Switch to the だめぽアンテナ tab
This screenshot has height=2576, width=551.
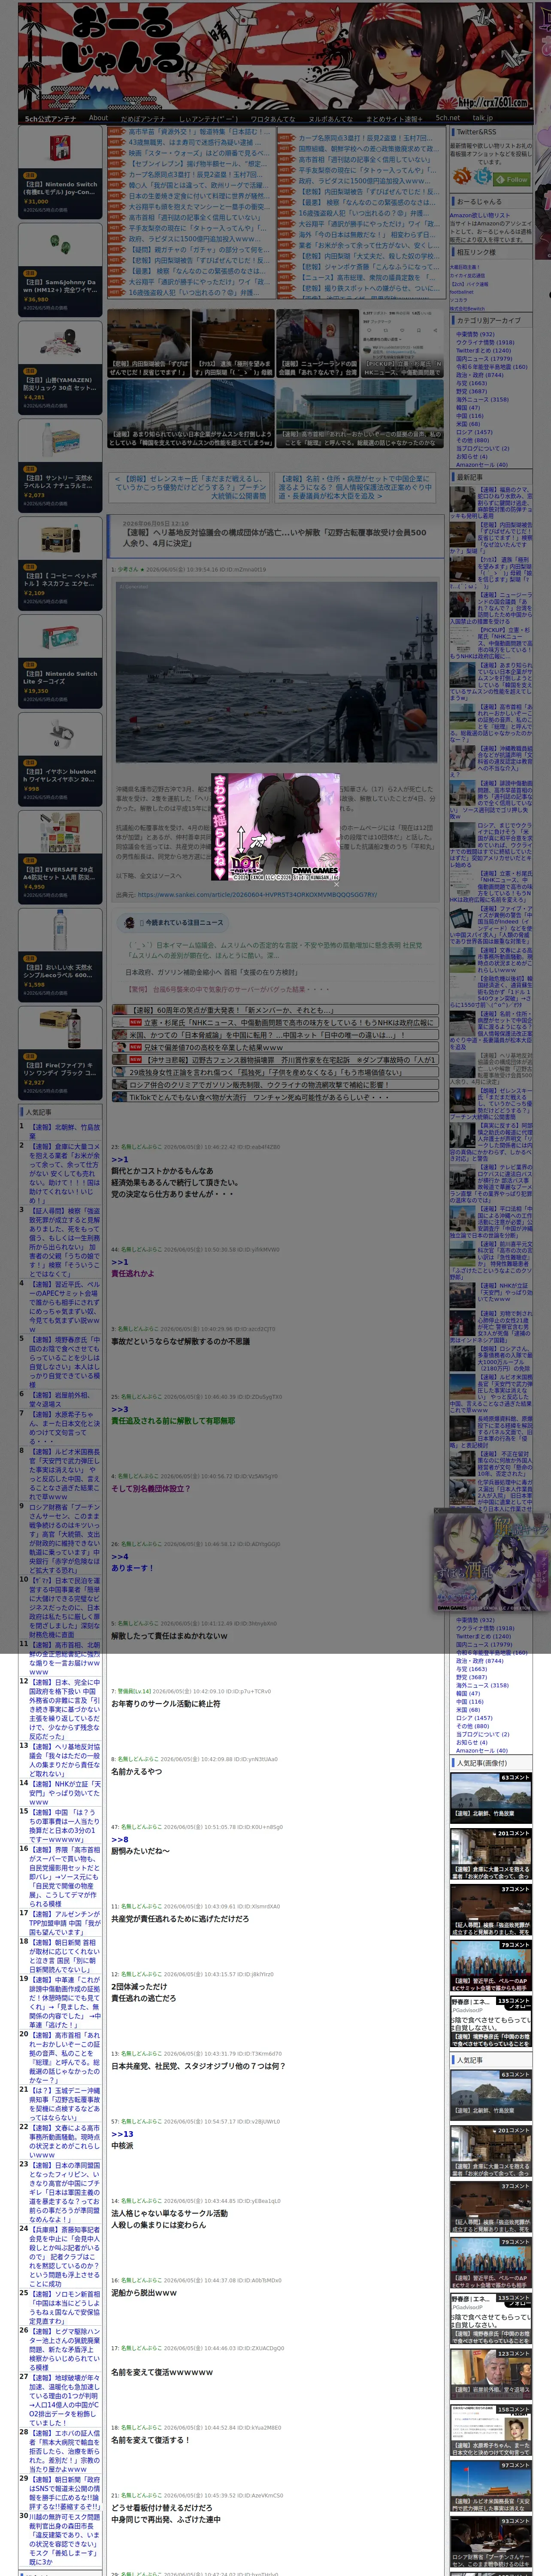pyautogui.click(x=143, y=119)
